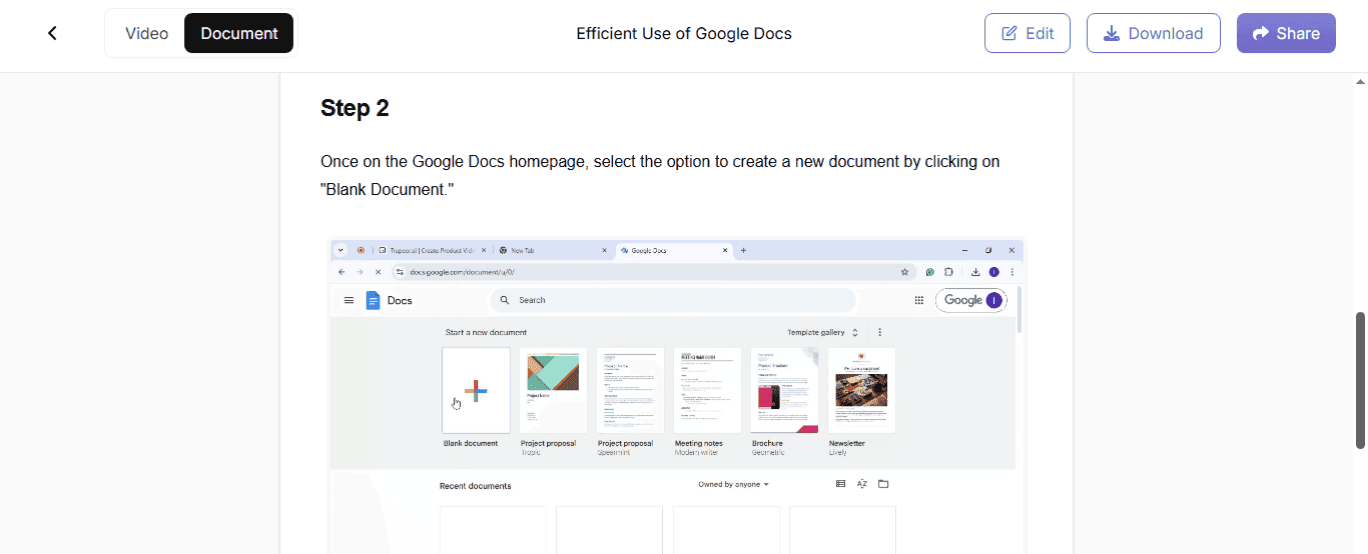Open the Owned by anyone dropdown
Viewport: 1368px width, 554px height.
(x=733, y=485)
